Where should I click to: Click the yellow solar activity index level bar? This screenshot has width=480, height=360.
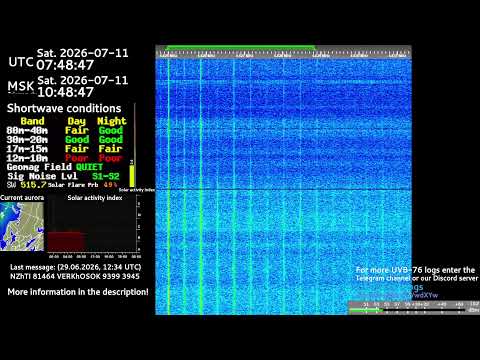click(x=132, y=176)
